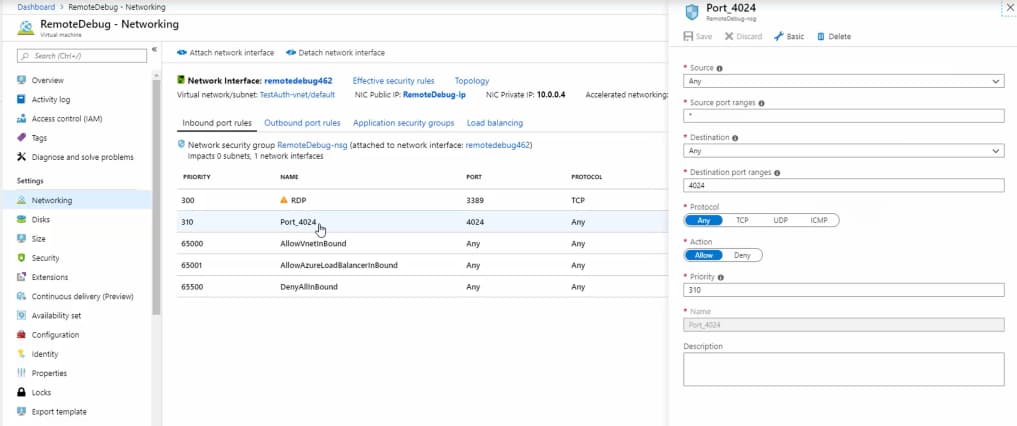Click the Source port ranges field
The height and width of the screenshot is (426, 1017).
point(843,116)
